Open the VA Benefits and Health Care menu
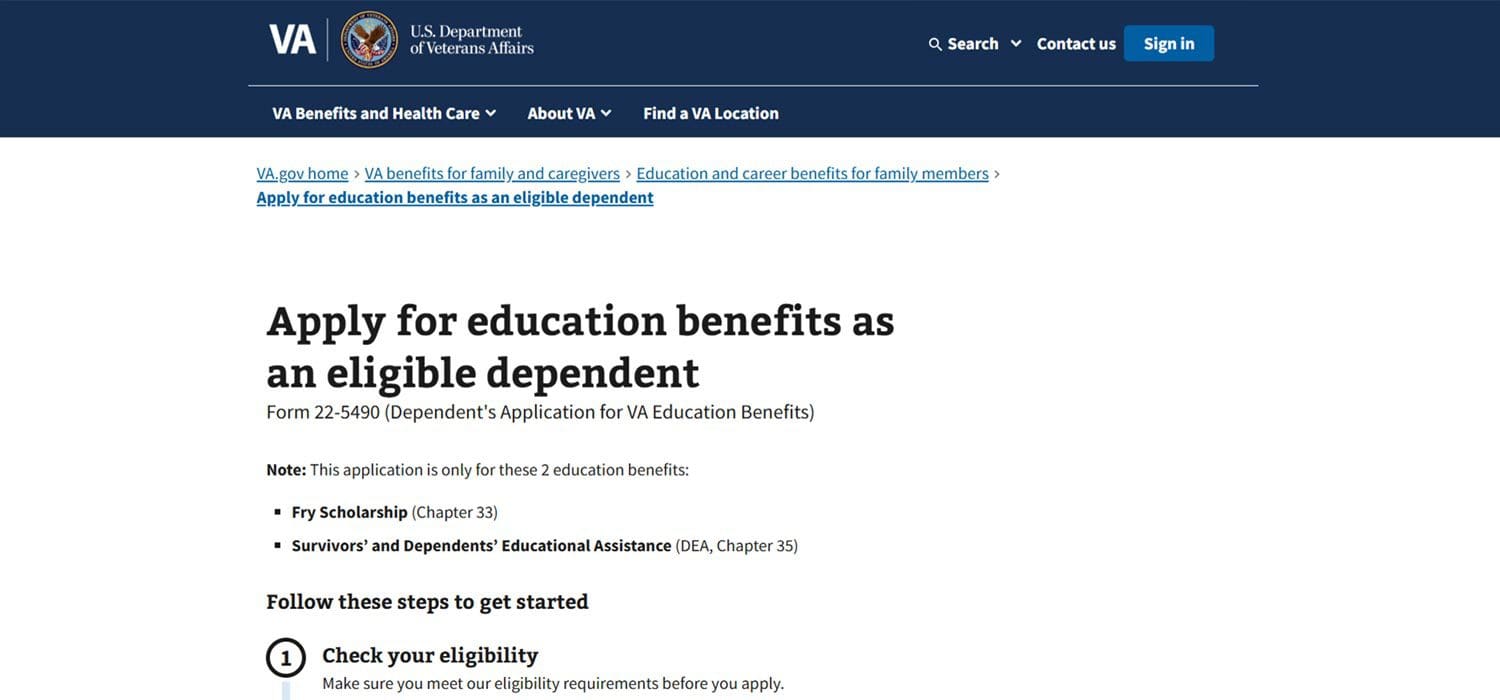The image size is (1500, 700). point(376,113)
